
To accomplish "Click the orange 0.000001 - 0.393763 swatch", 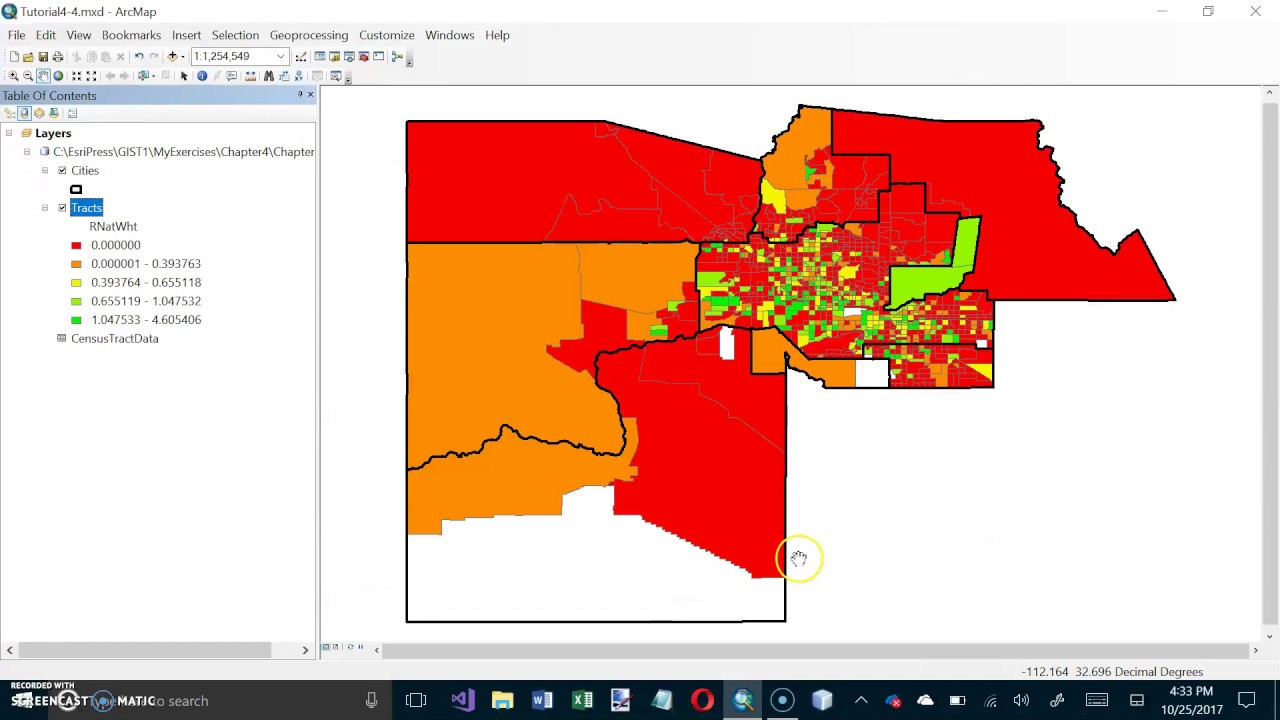I will click(x=76, y=264).
